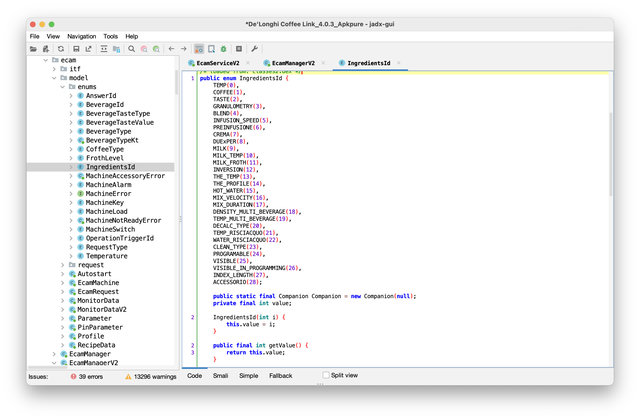Open the Navigation menu
This screenshot has width=640, height=420.
82,36
